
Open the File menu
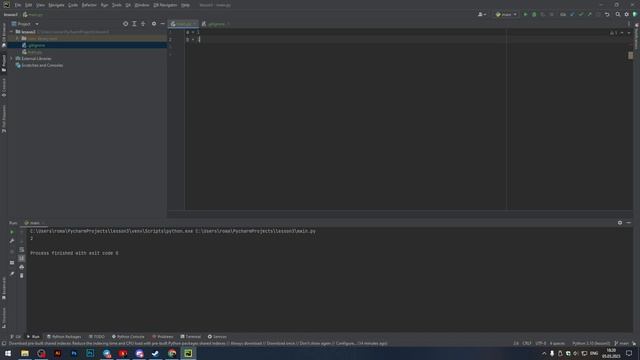[x=18, y=5]
